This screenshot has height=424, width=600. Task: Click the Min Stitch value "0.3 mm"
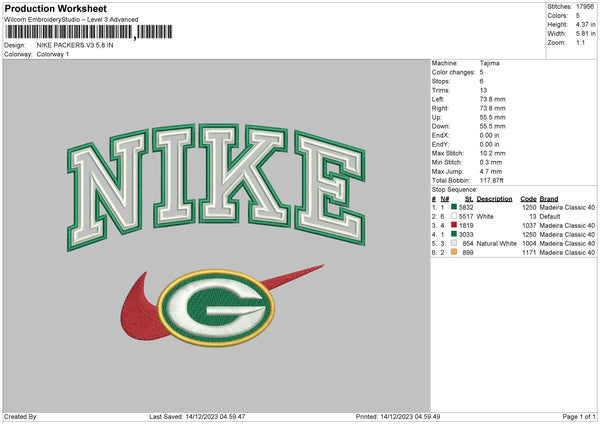tap(491, 162)
